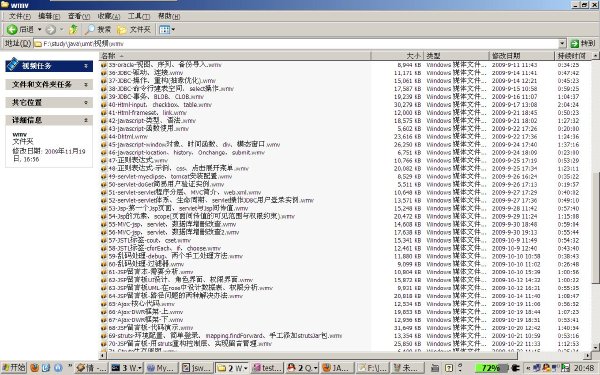The height and width of the screenshot is (375, 600).
Task: Expand hidden tray icons with the arrow
Action: [x=528, y=368]
